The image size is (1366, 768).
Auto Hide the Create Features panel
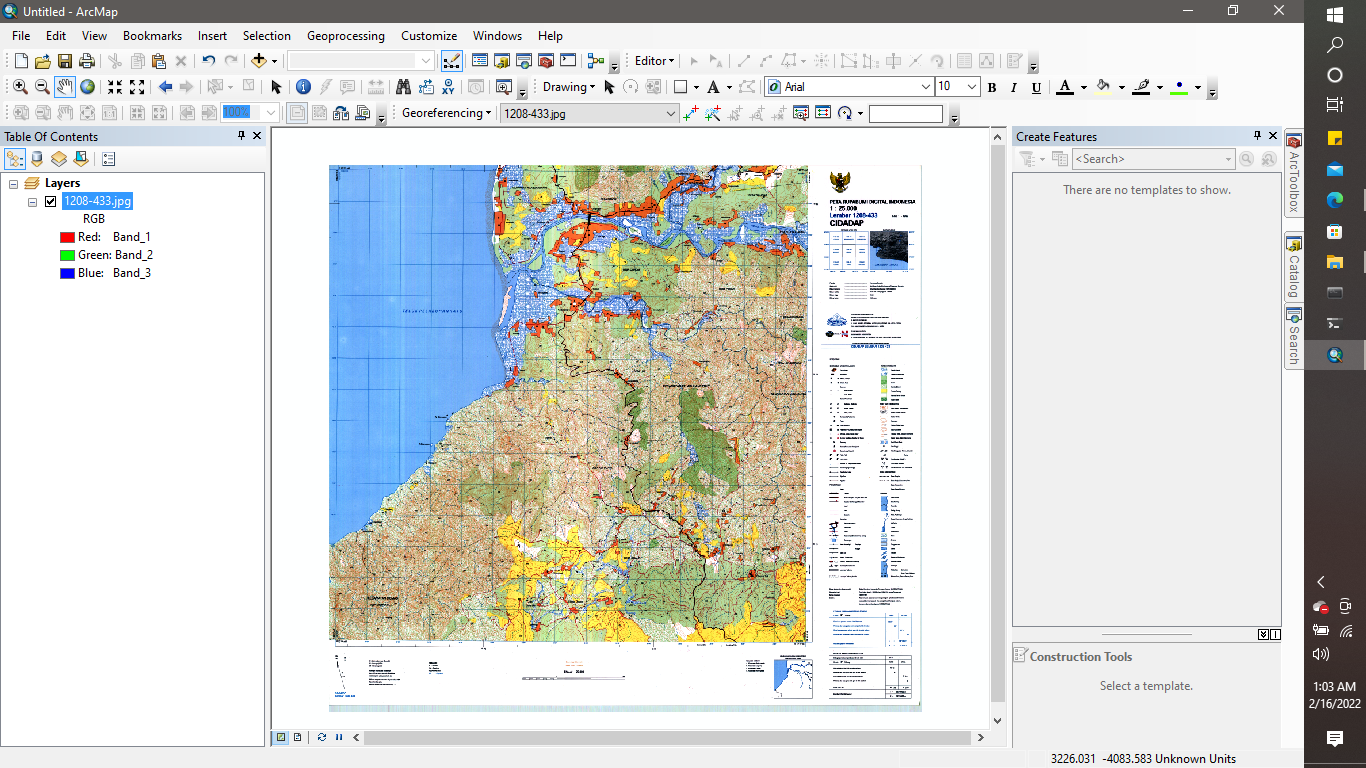coord(1258,136)
